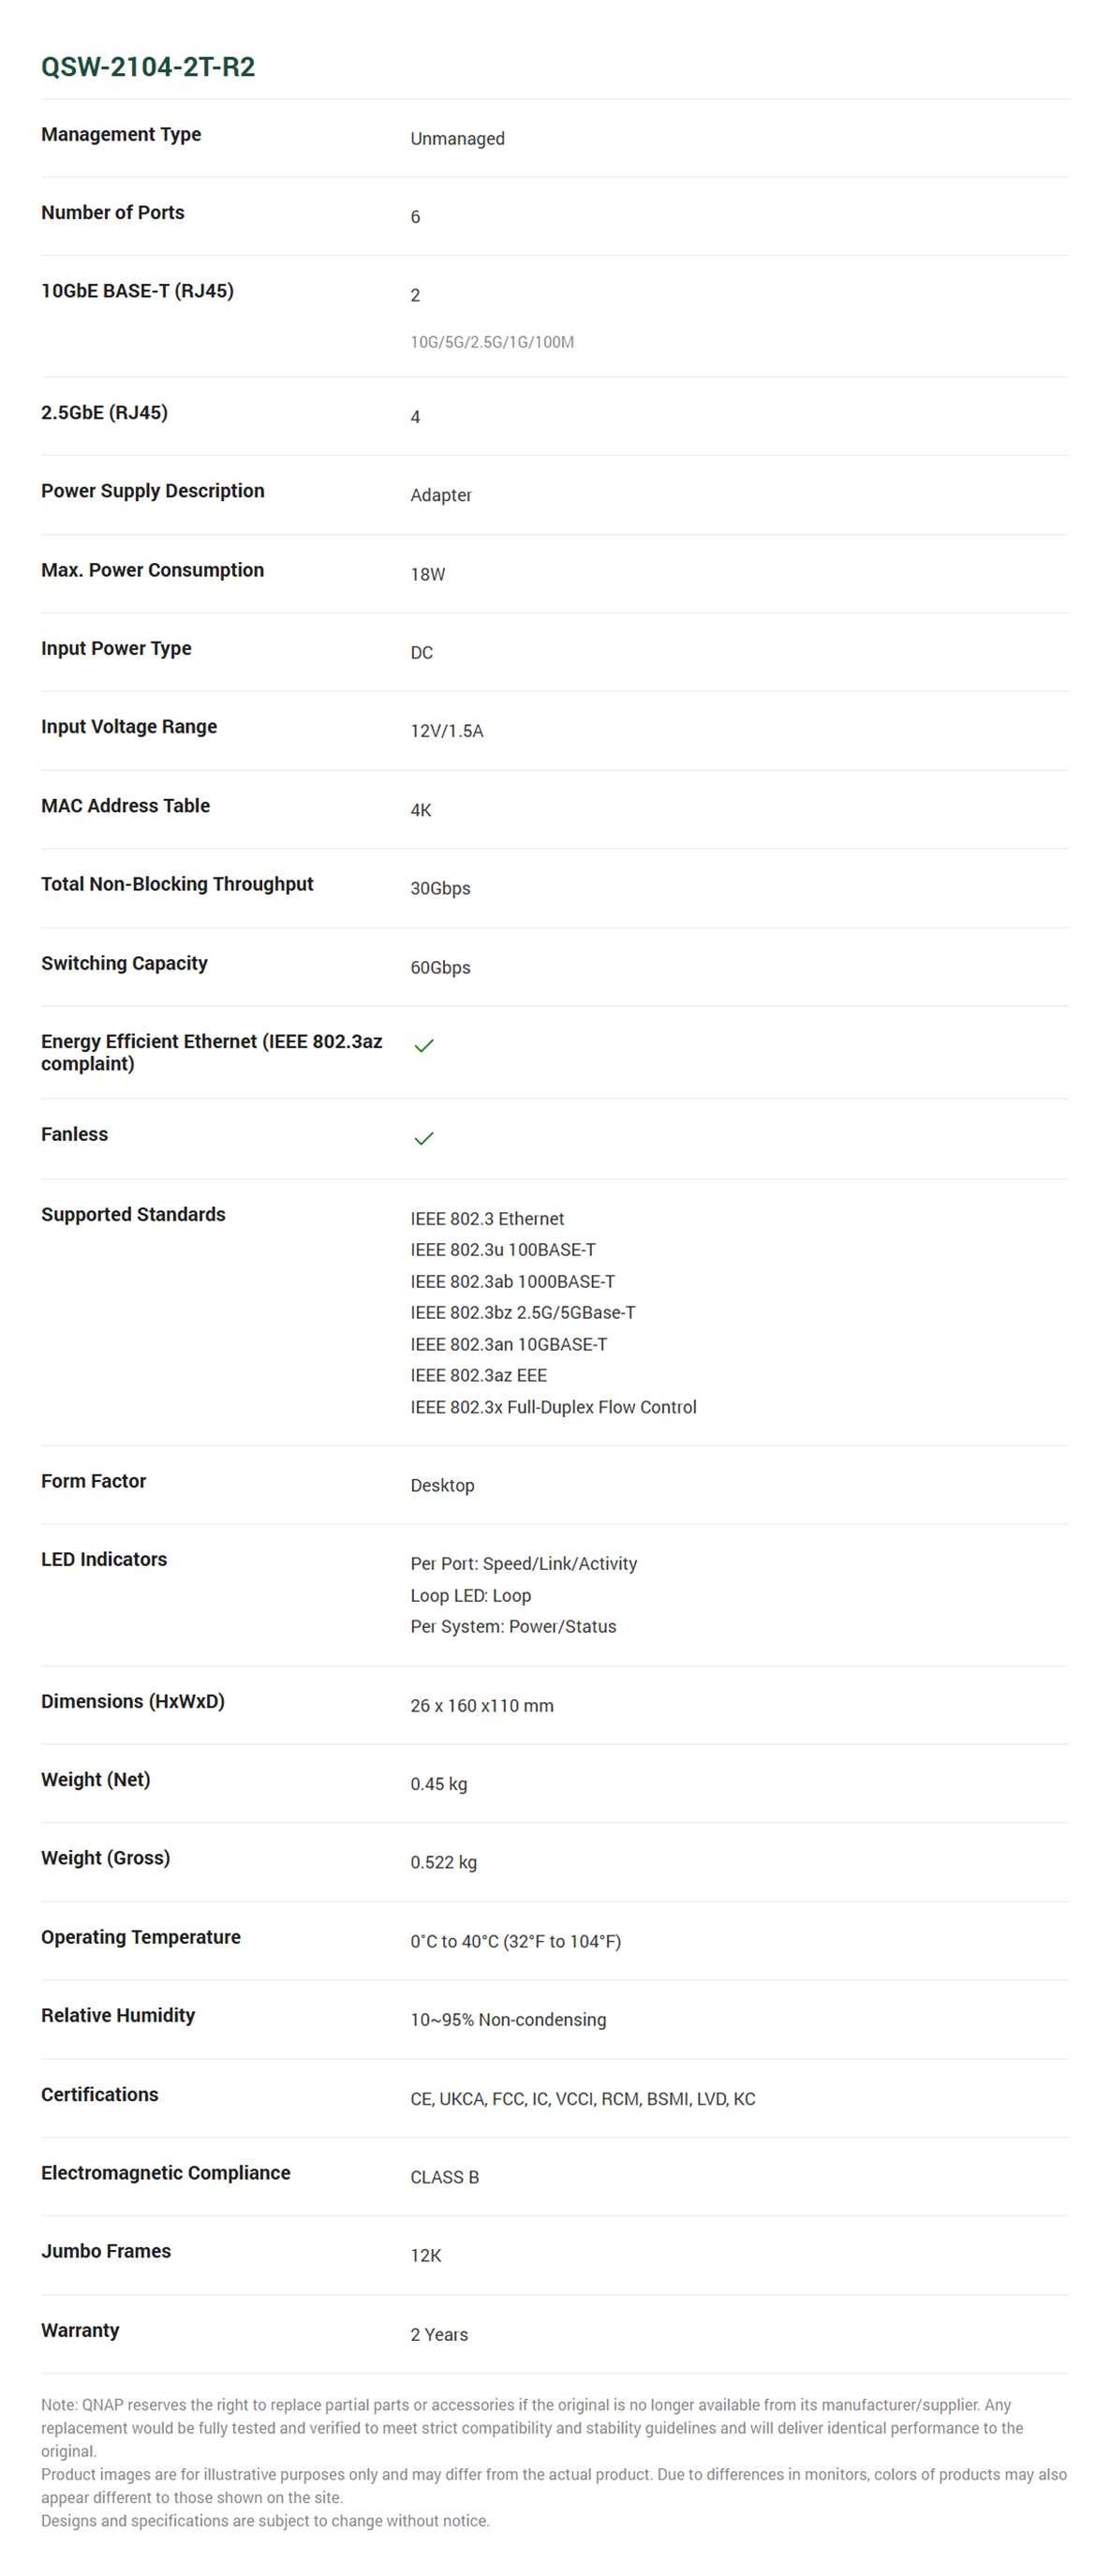The height and width of the screenshot is (2576, 1110).
Task: Click the Certifications list value
Action: 582,2099
